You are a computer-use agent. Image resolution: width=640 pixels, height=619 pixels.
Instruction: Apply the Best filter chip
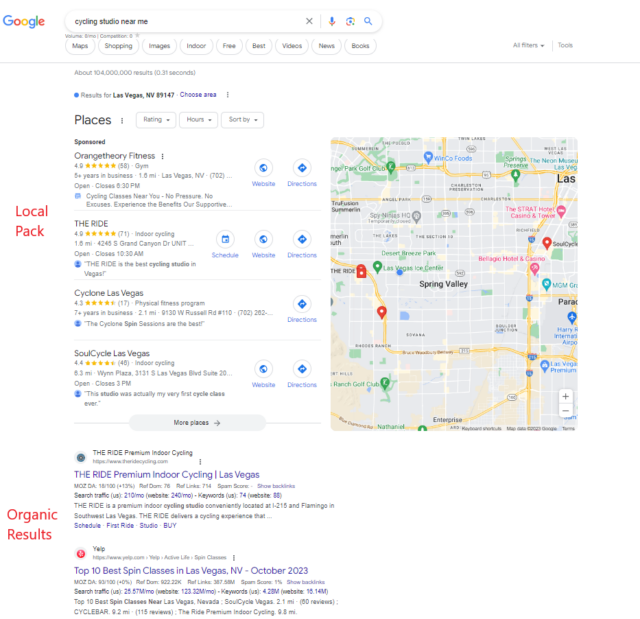[x=259, y=46]
